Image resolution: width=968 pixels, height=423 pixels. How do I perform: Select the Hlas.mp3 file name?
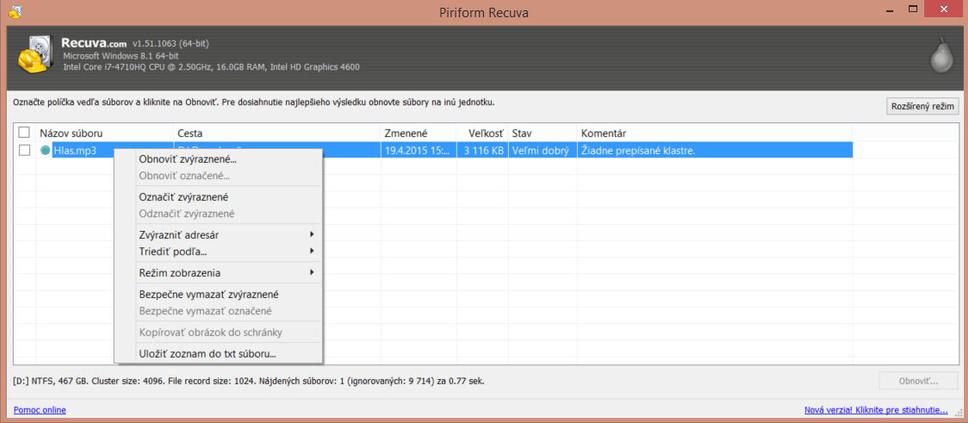(x=75, y=150)
